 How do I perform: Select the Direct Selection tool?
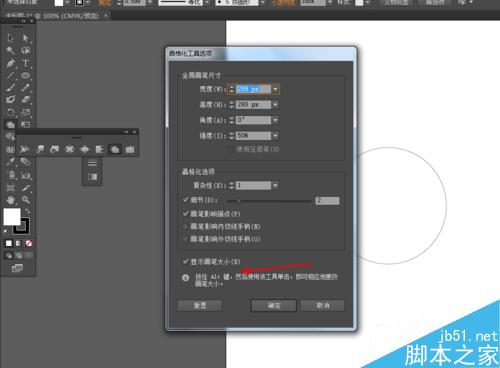[x=26, y=38]
